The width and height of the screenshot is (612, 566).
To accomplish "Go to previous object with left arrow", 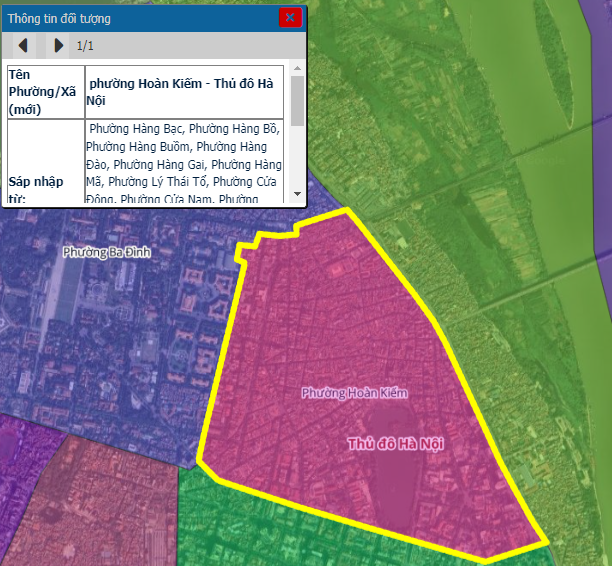I will click(23, 45).
